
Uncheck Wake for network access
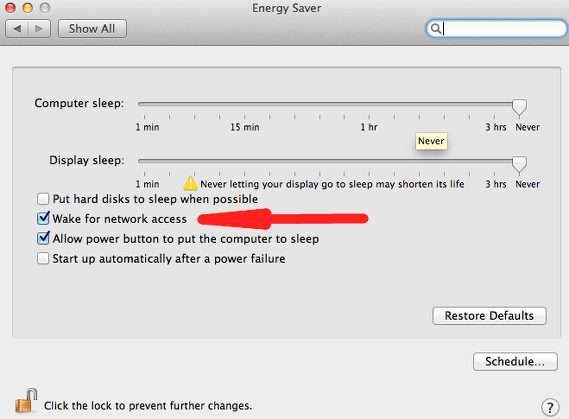43,218
